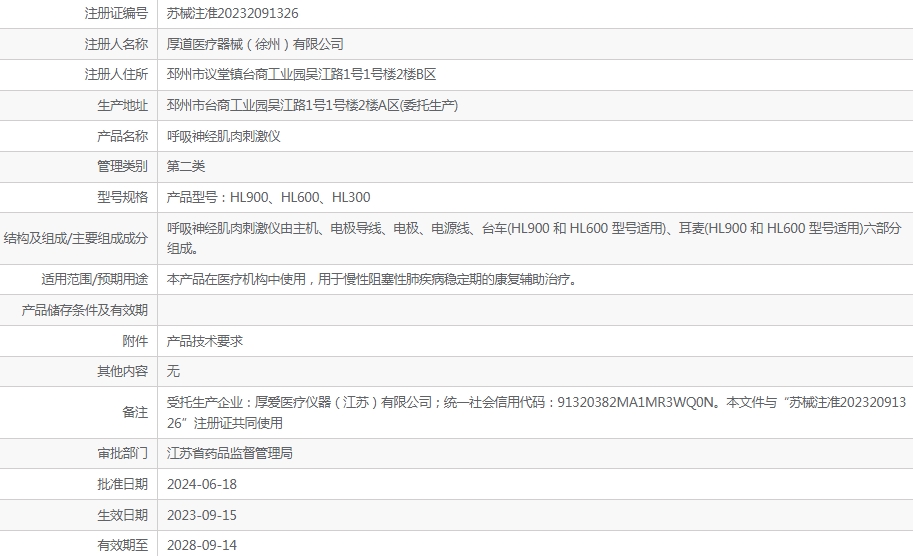Select the label 型号规格
This screenshot has width=913, height=556.
[123, 197]
